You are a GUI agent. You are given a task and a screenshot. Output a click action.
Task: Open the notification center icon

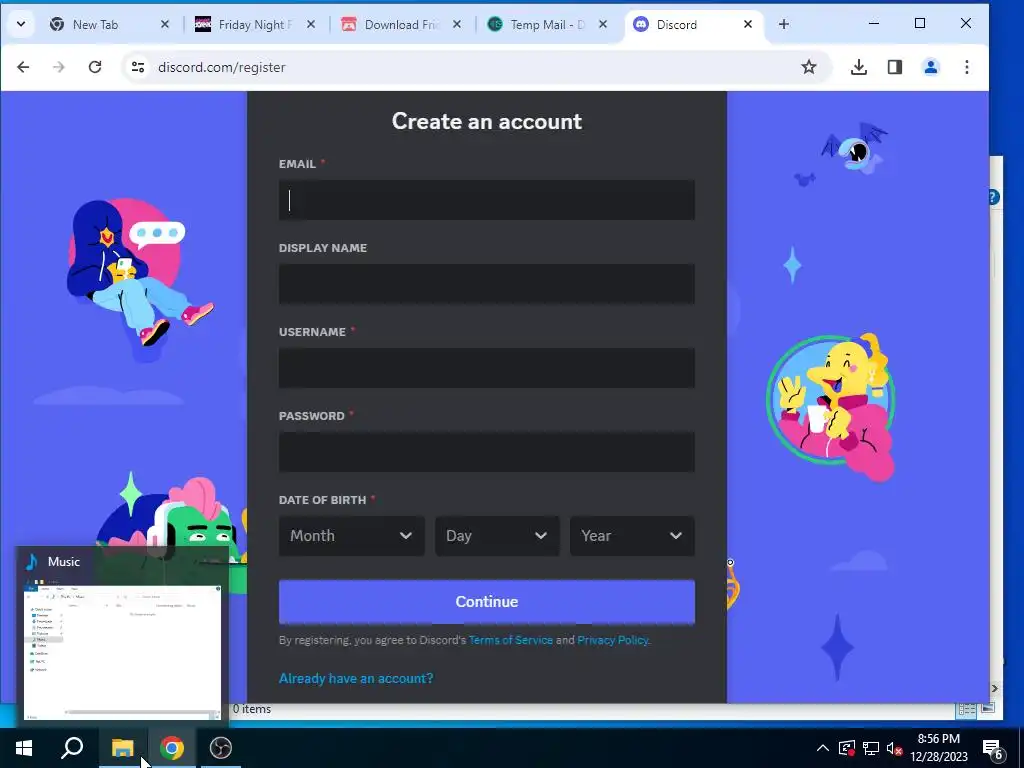[992, 748]
